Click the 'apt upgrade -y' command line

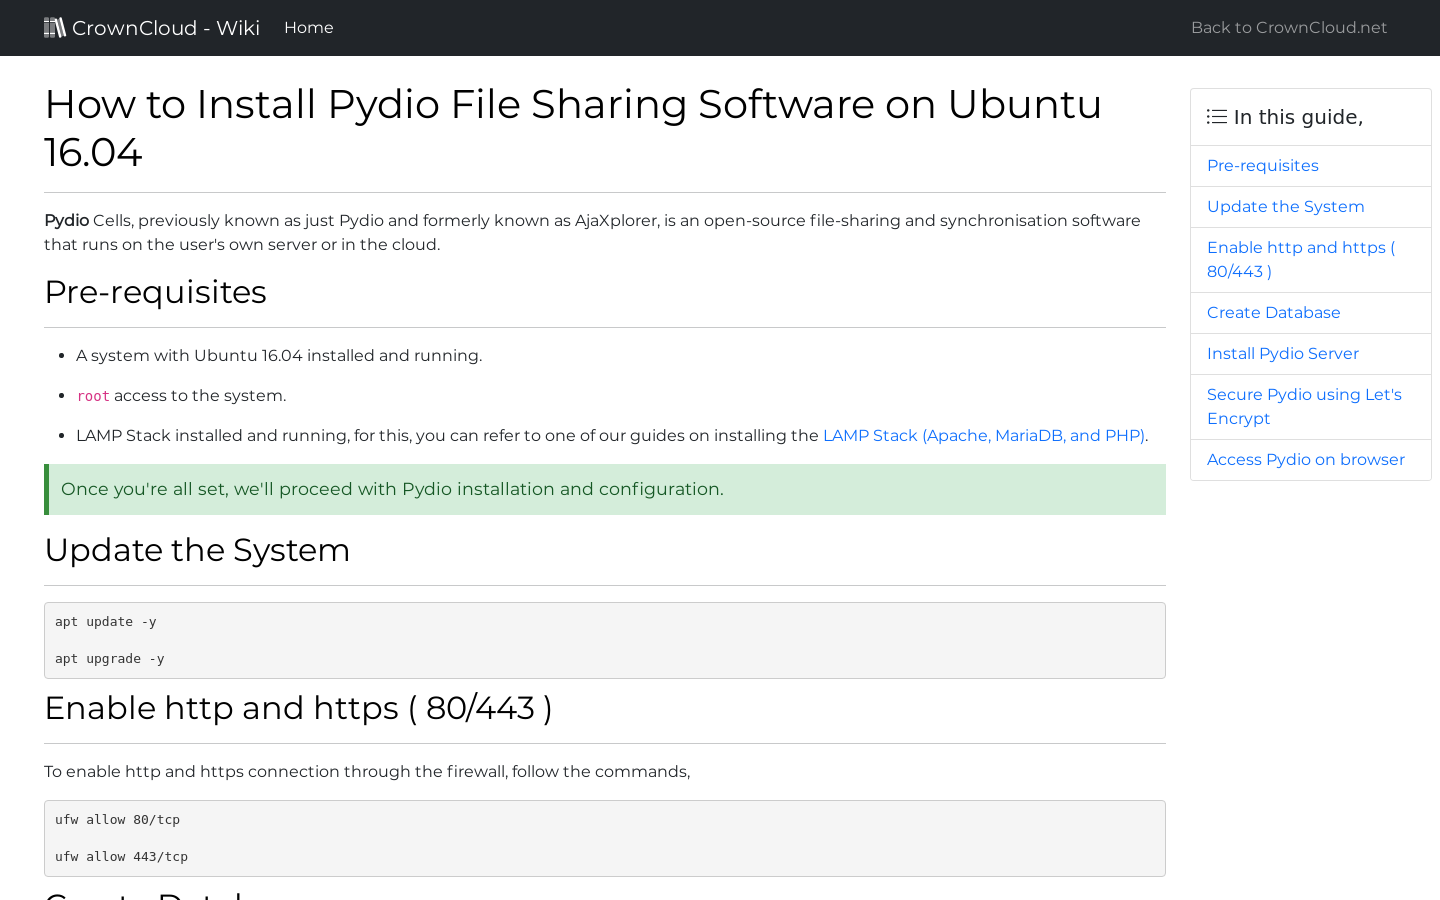click(110, 659)
